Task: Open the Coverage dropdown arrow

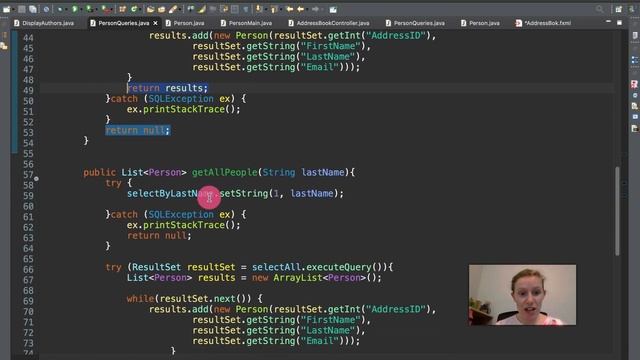Action: tap(97, 9)
